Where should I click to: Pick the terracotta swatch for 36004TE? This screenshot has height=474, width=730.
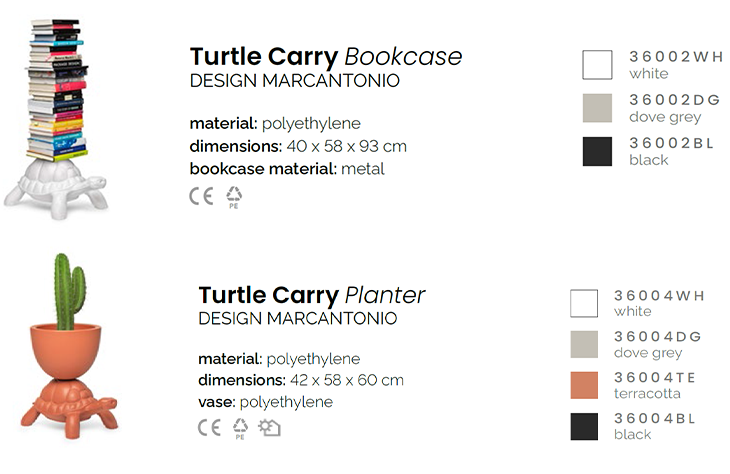click(x=584, y=385)
